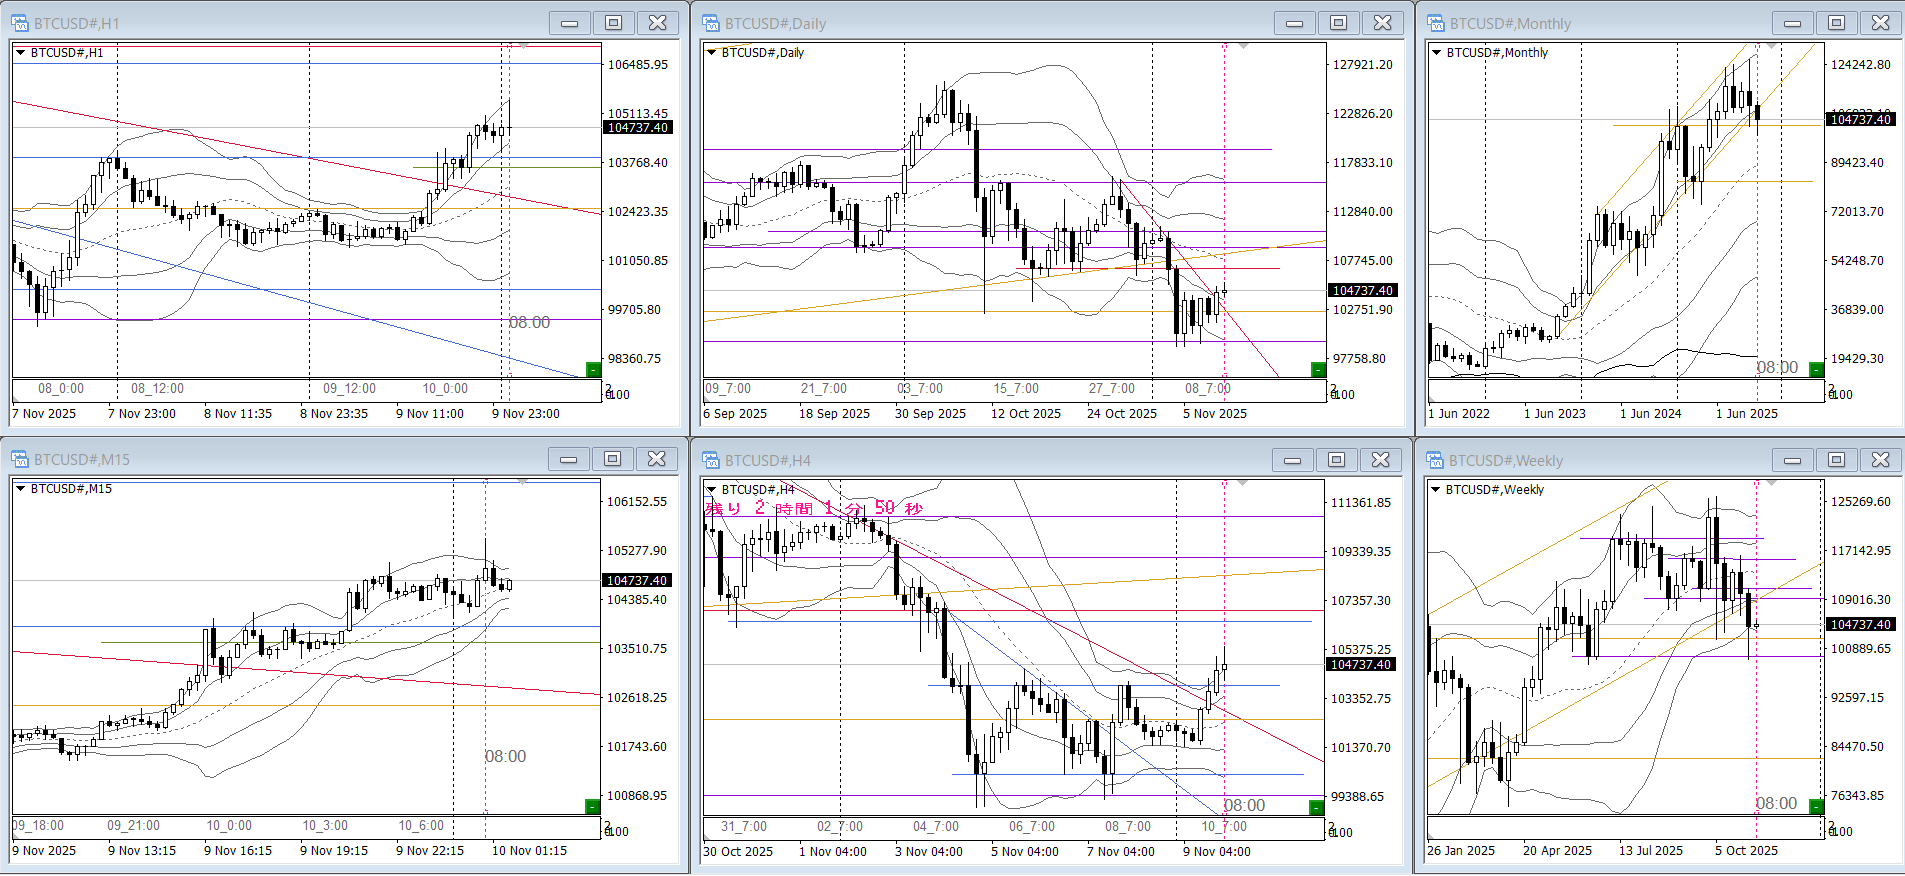Toggle the green minus button on Weekly chart

point(1816,806)
